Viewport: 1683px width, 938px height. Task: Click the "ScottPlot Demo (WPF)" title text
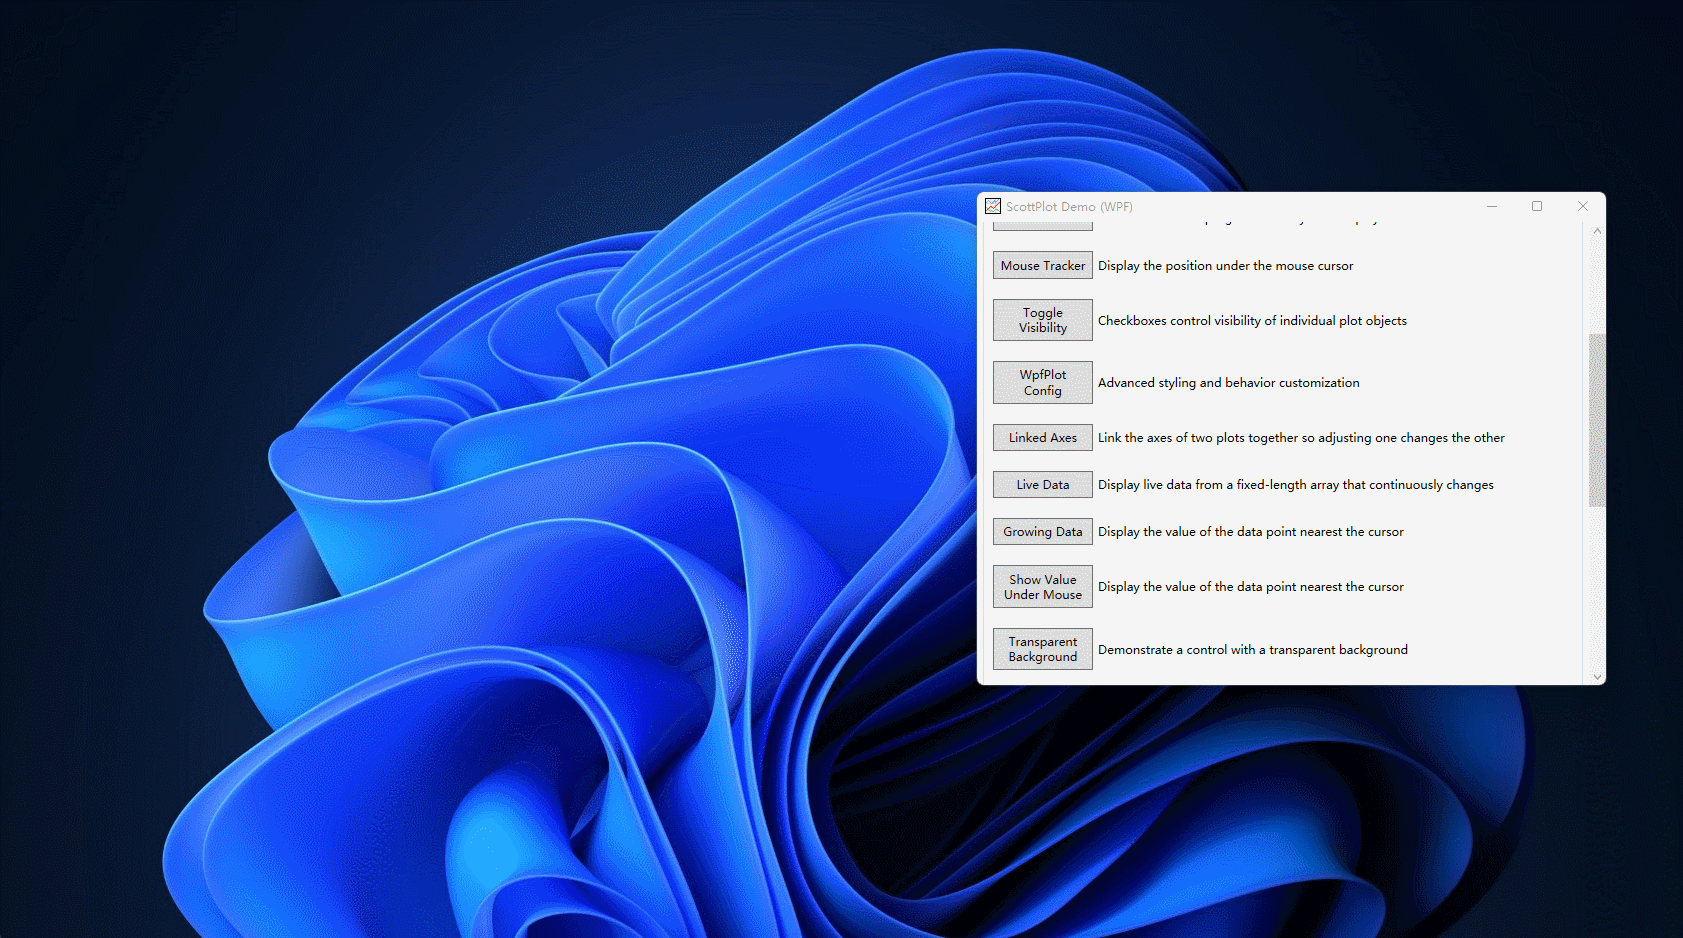(1069, 207)
